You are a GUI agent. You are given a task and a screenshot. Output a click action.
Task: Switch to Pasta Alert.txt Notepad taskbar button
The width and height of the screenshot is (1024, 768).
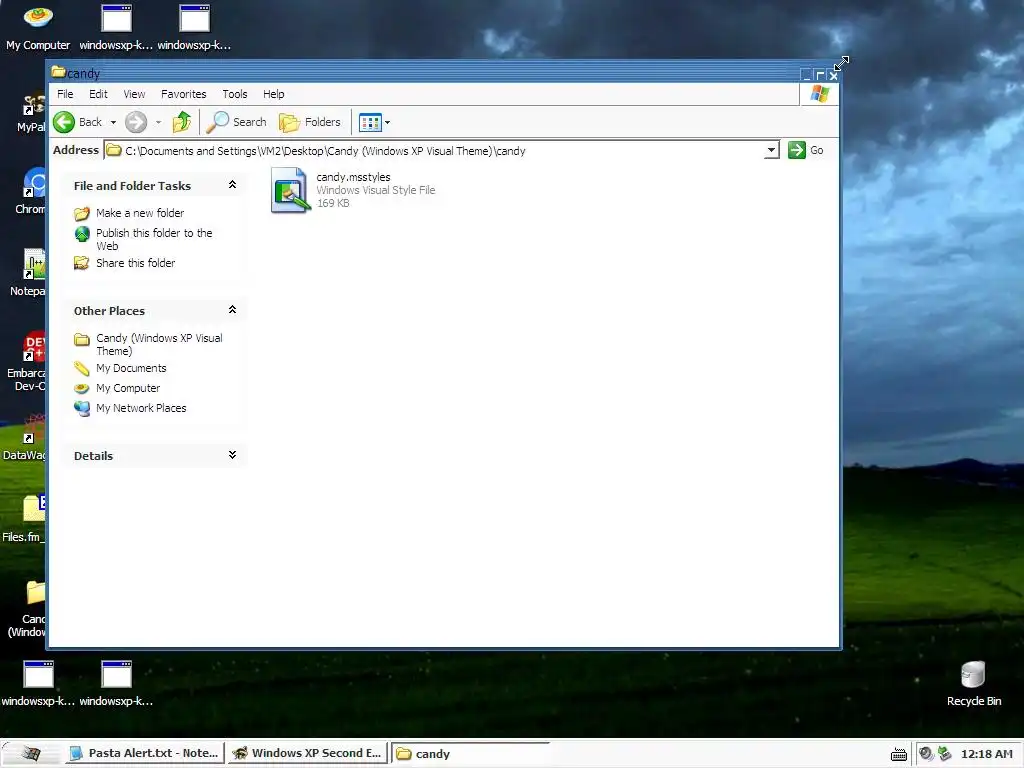pos(144,753)
